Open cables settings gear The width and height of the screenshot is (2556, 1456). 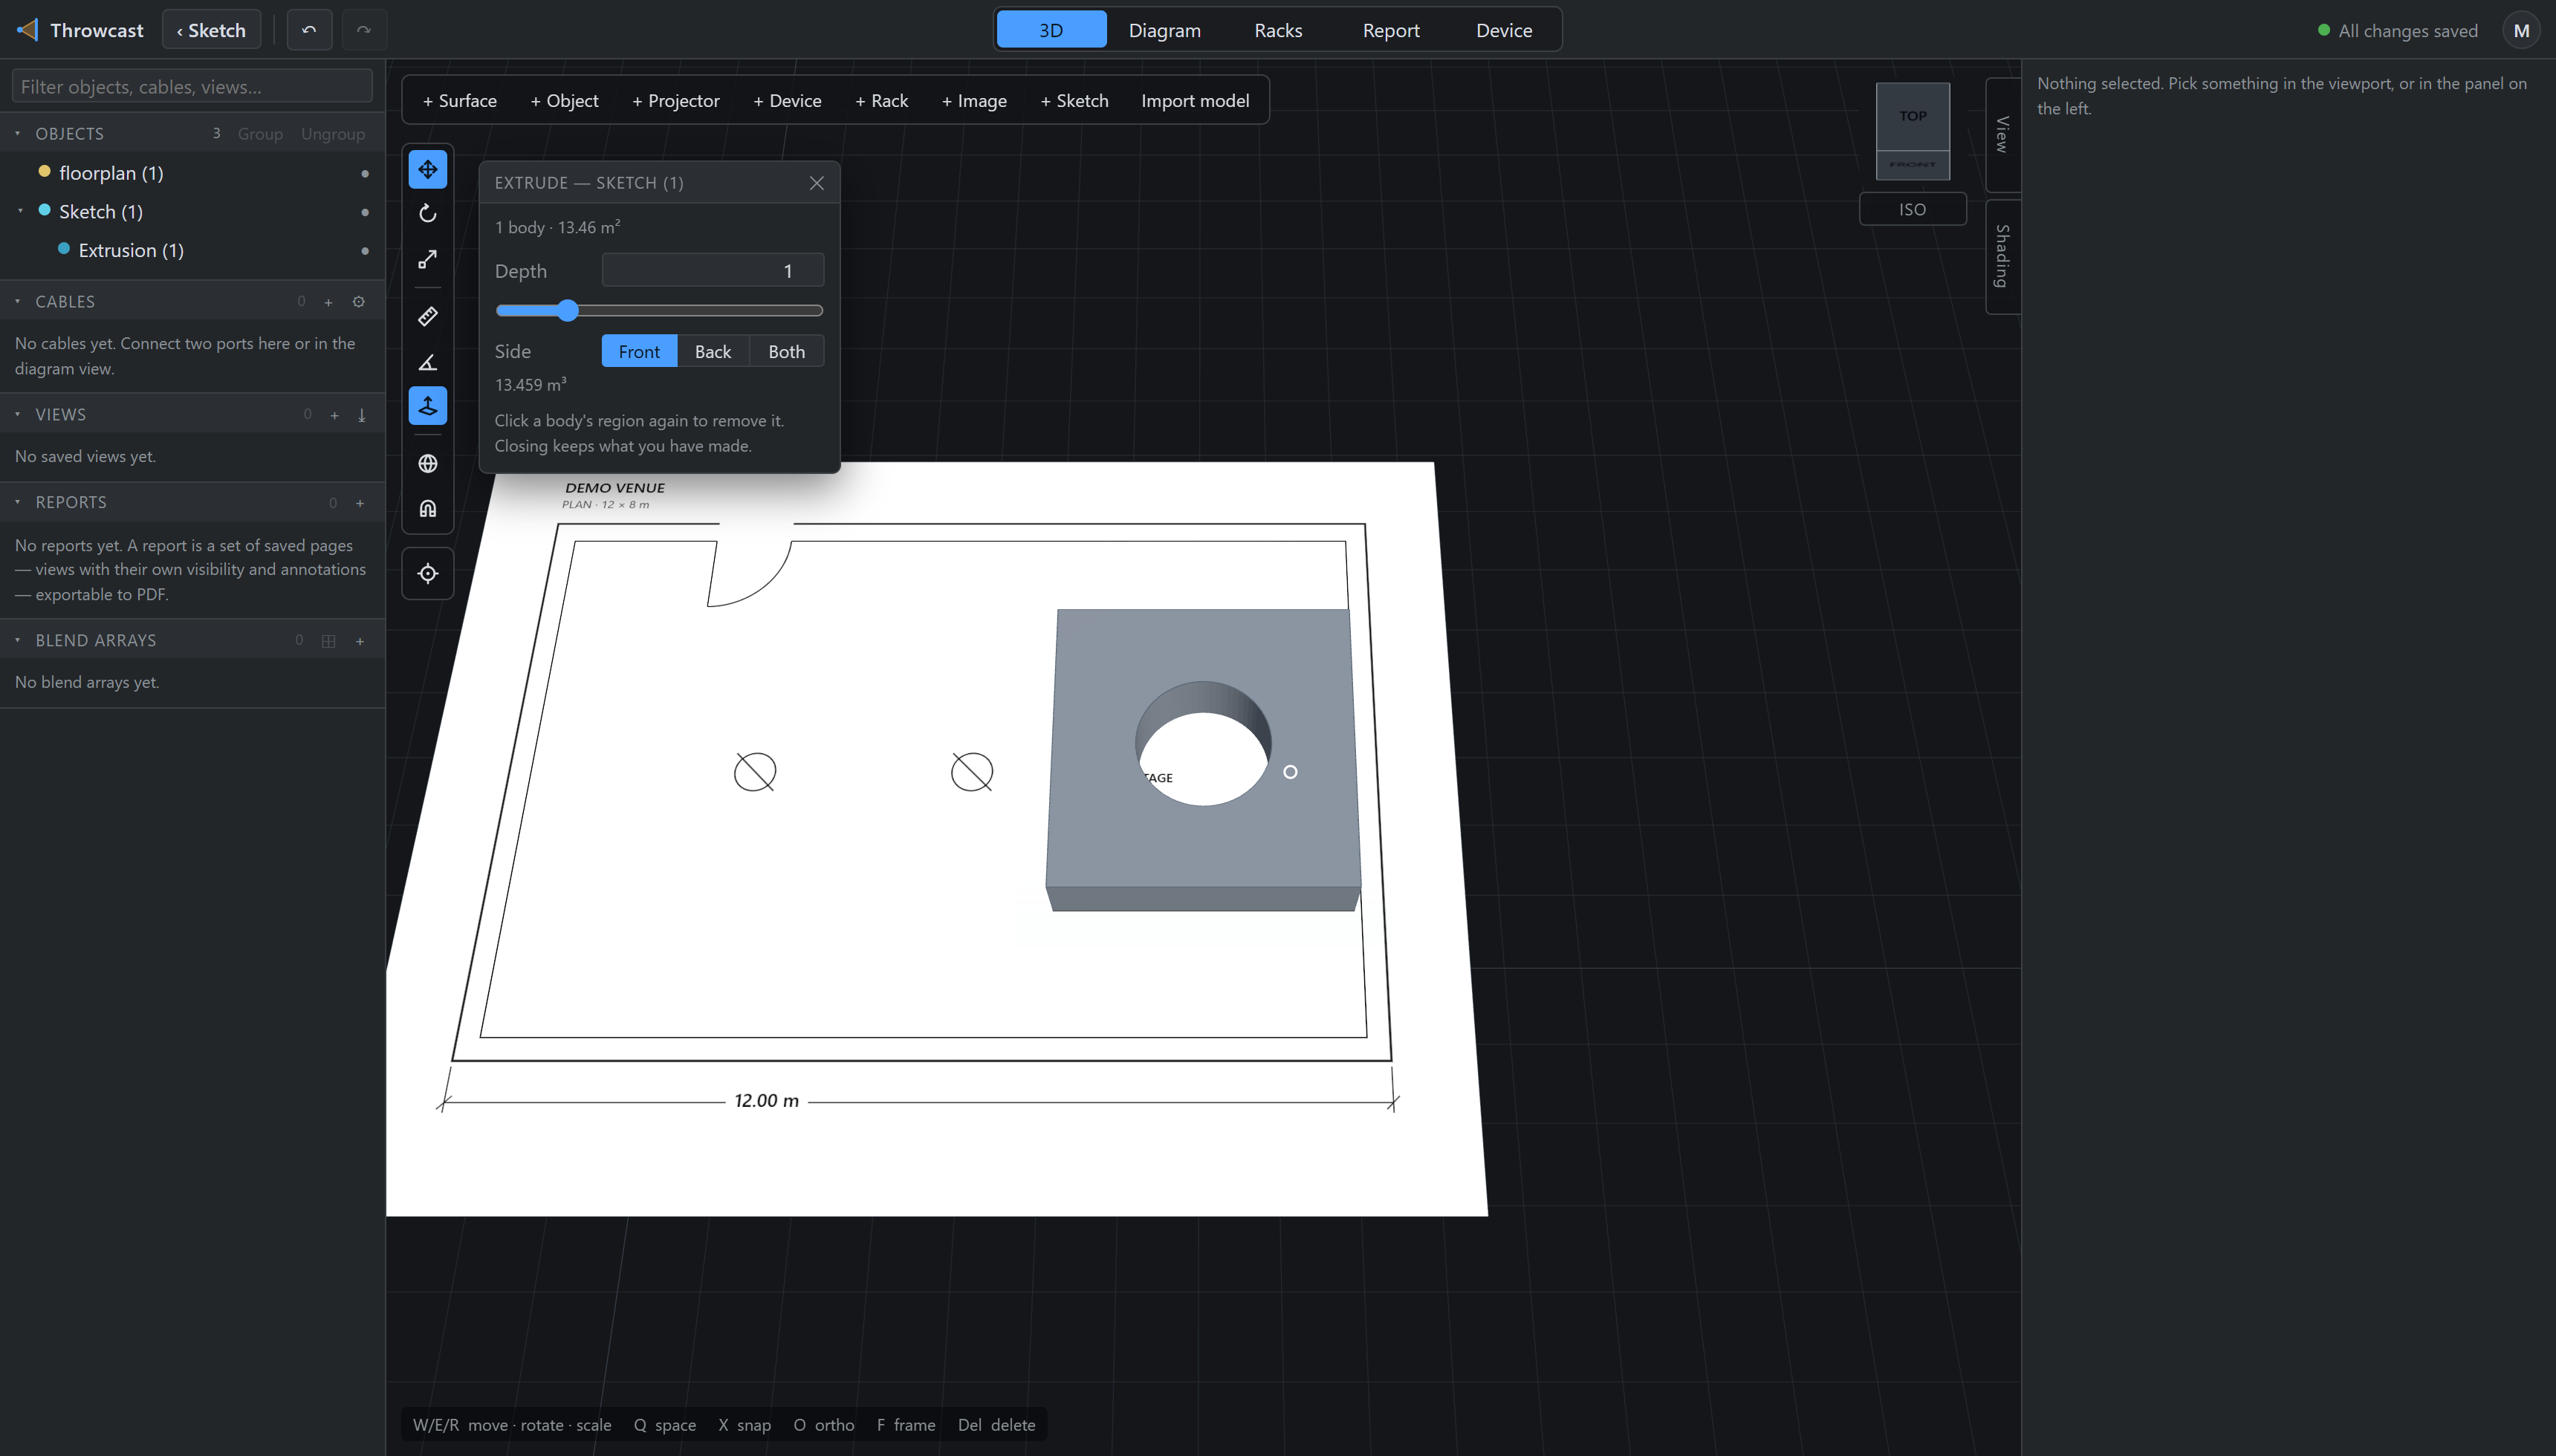[x=358, y=302]
